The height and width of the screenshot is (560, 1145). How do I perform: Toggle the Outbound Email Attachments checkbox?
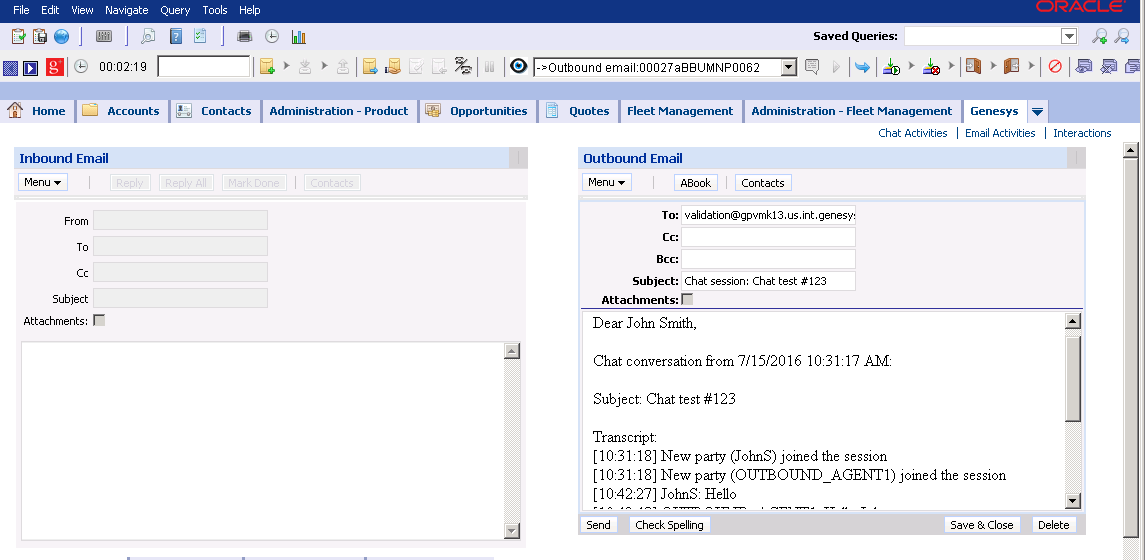click(x=687, y=300)
